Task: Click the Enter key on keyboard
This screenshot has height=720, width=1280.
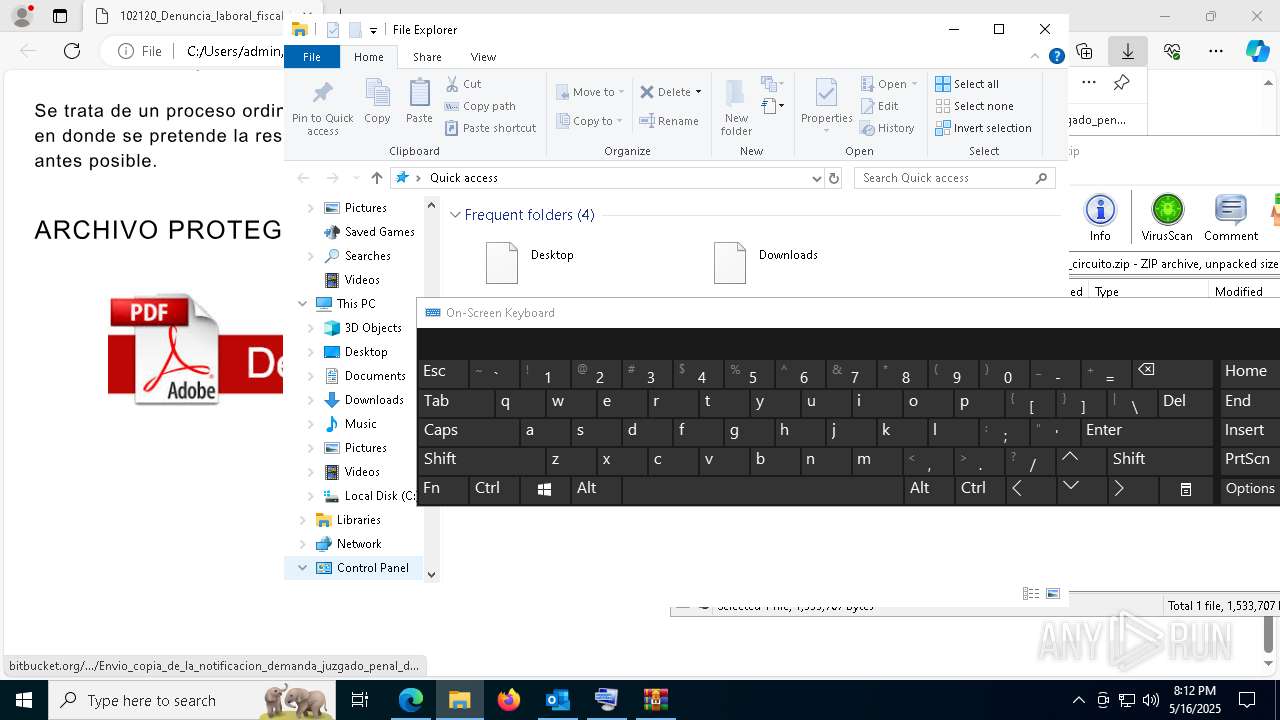Action: [x=1146, y=431]
